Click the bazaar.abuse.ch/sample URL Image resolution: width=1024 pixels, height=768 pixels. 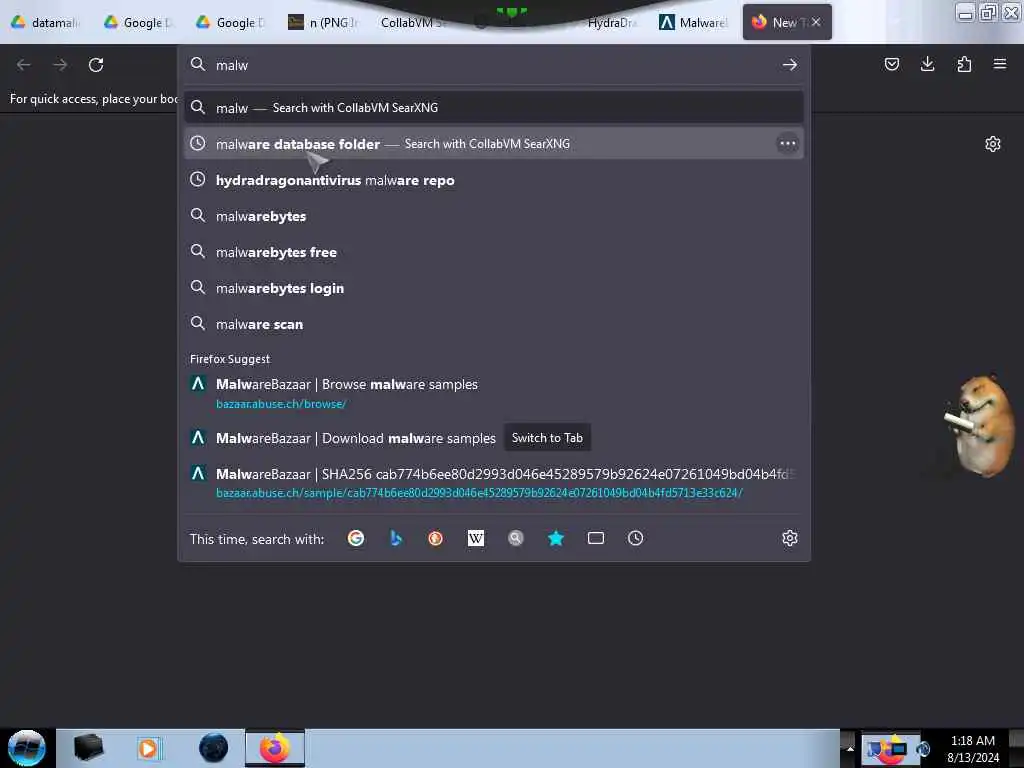click(479, 492)
